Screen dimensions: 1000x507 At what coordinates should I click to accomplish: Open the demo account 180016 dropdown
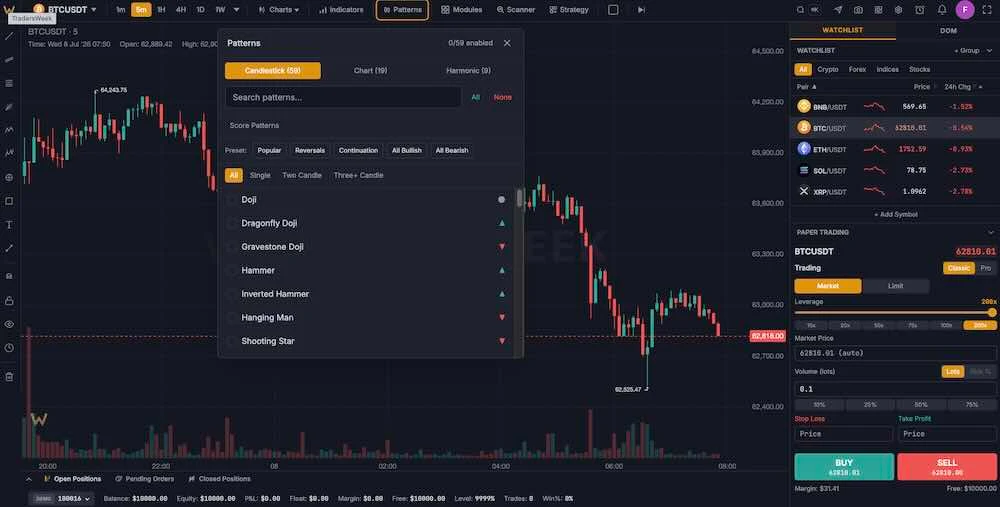point(62,499)
